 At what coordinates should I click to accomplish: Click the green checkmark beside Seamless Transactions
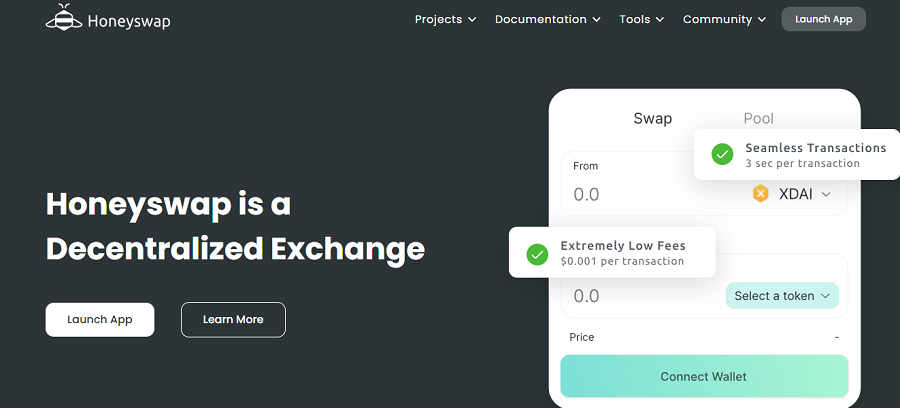click(x=722, y=154)
